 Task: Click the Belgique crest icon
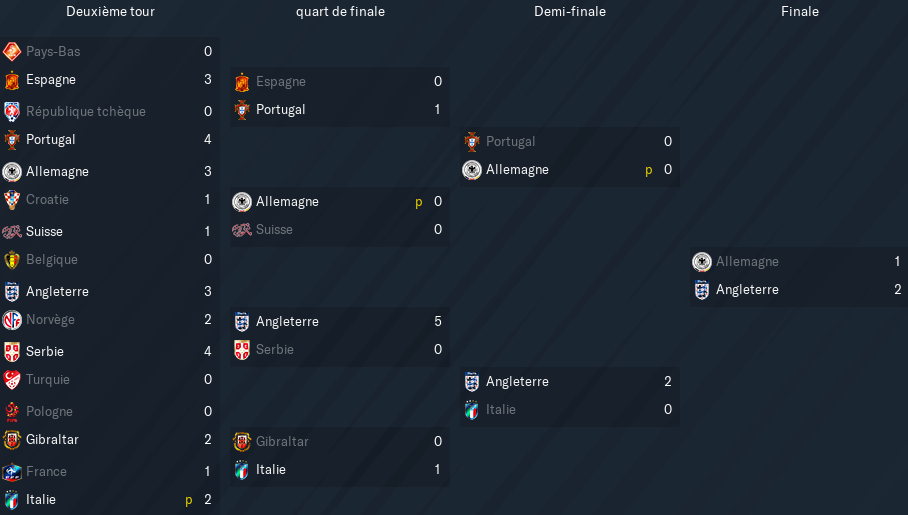click(12, 260)
